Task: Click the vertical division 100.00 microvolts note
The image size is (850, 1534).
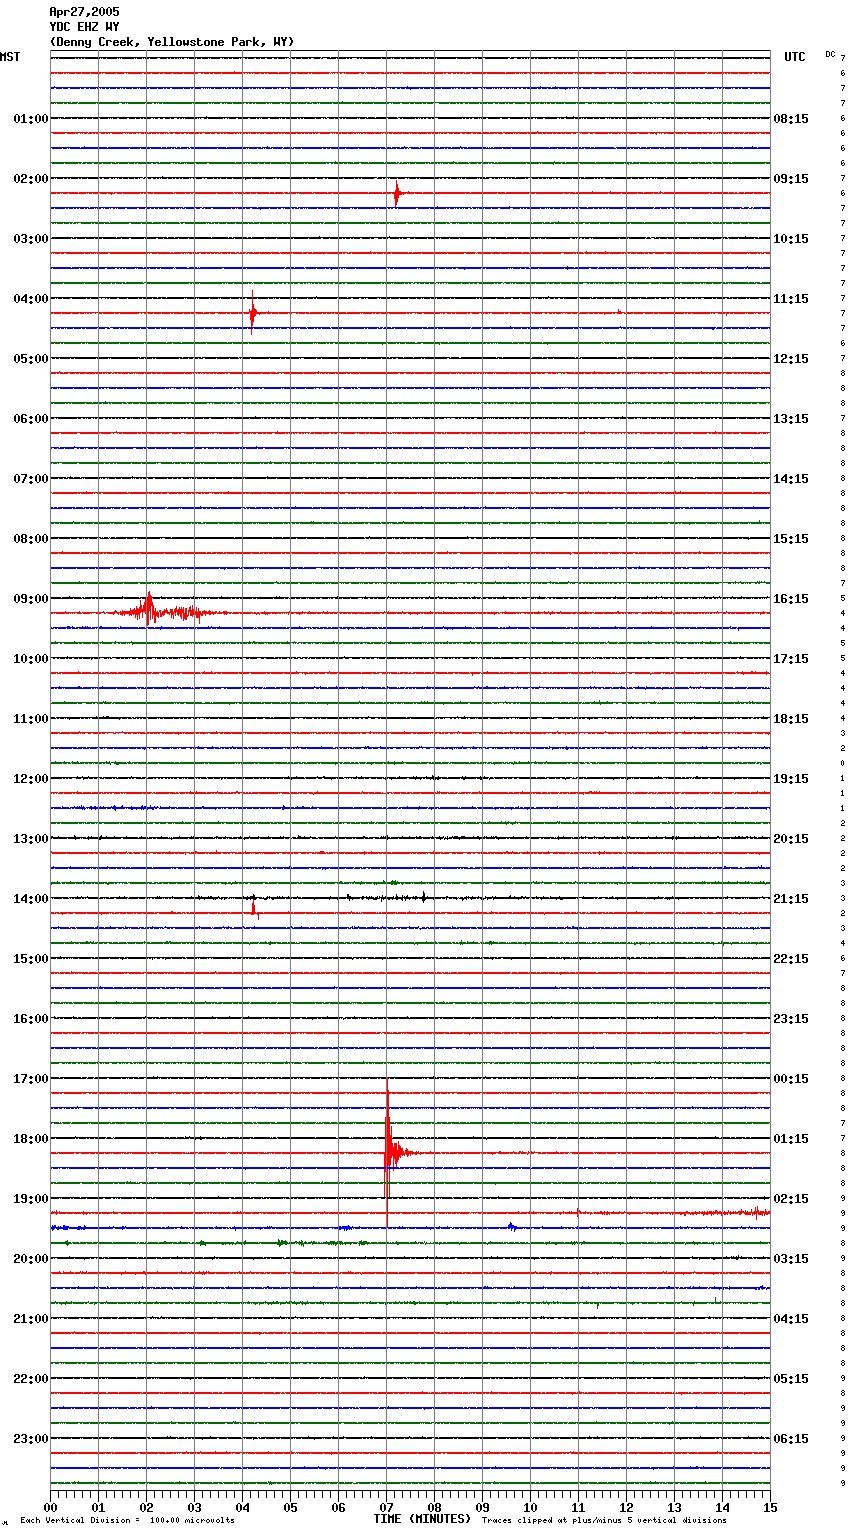Action: coord(127,1521)
